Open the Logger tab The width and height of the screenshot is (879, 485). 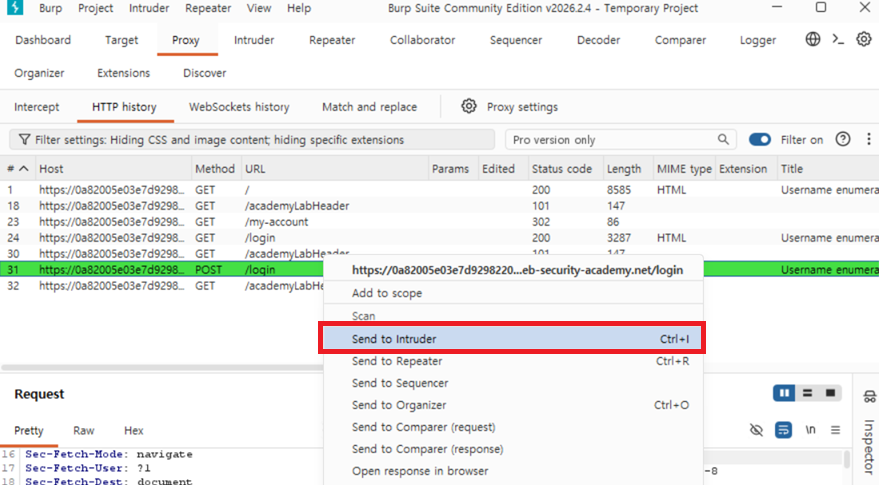757,40
